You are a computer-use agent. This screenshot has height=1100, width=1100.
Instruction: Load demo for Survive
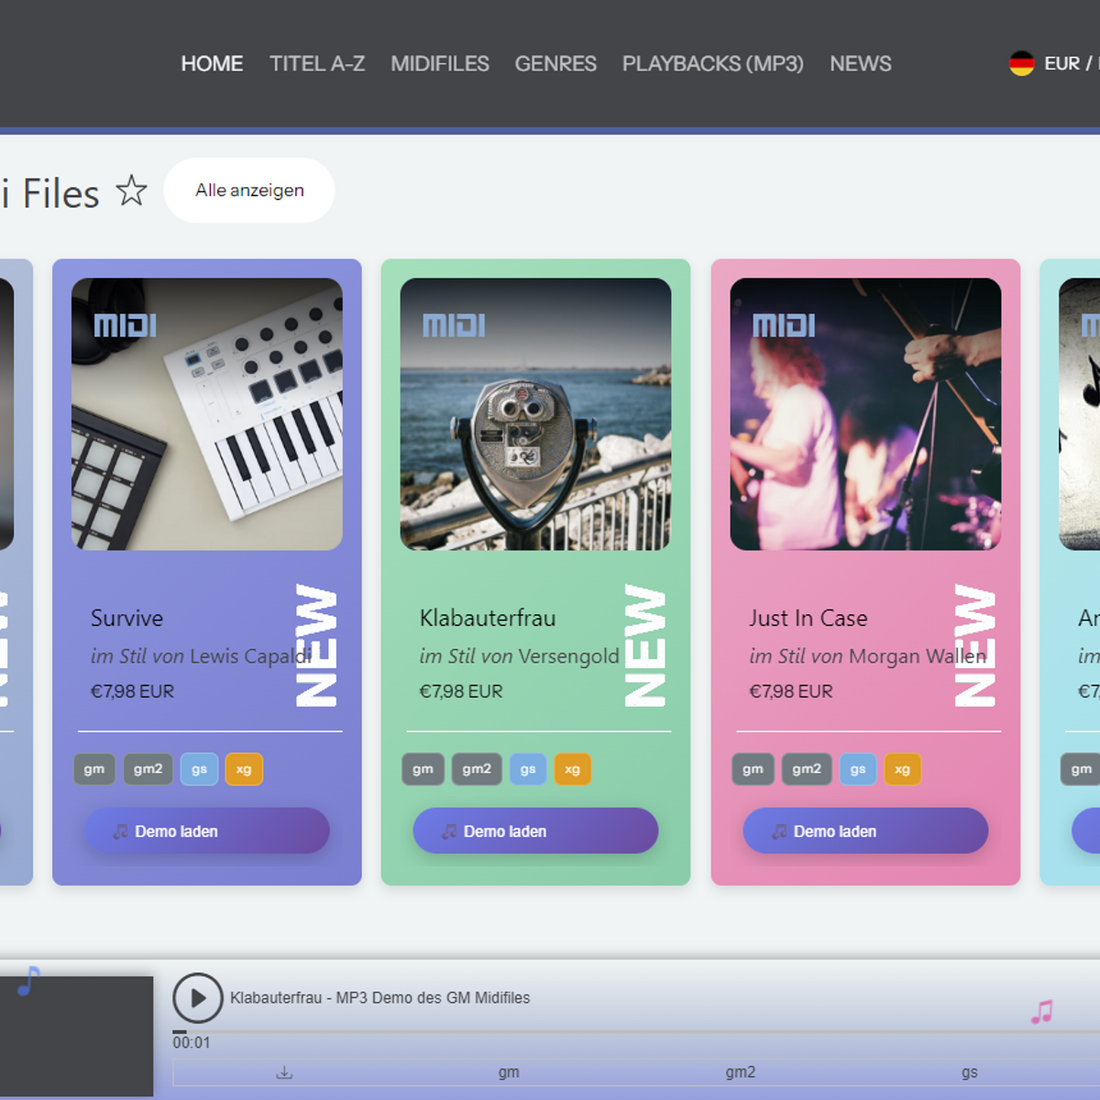coord(206,831)
